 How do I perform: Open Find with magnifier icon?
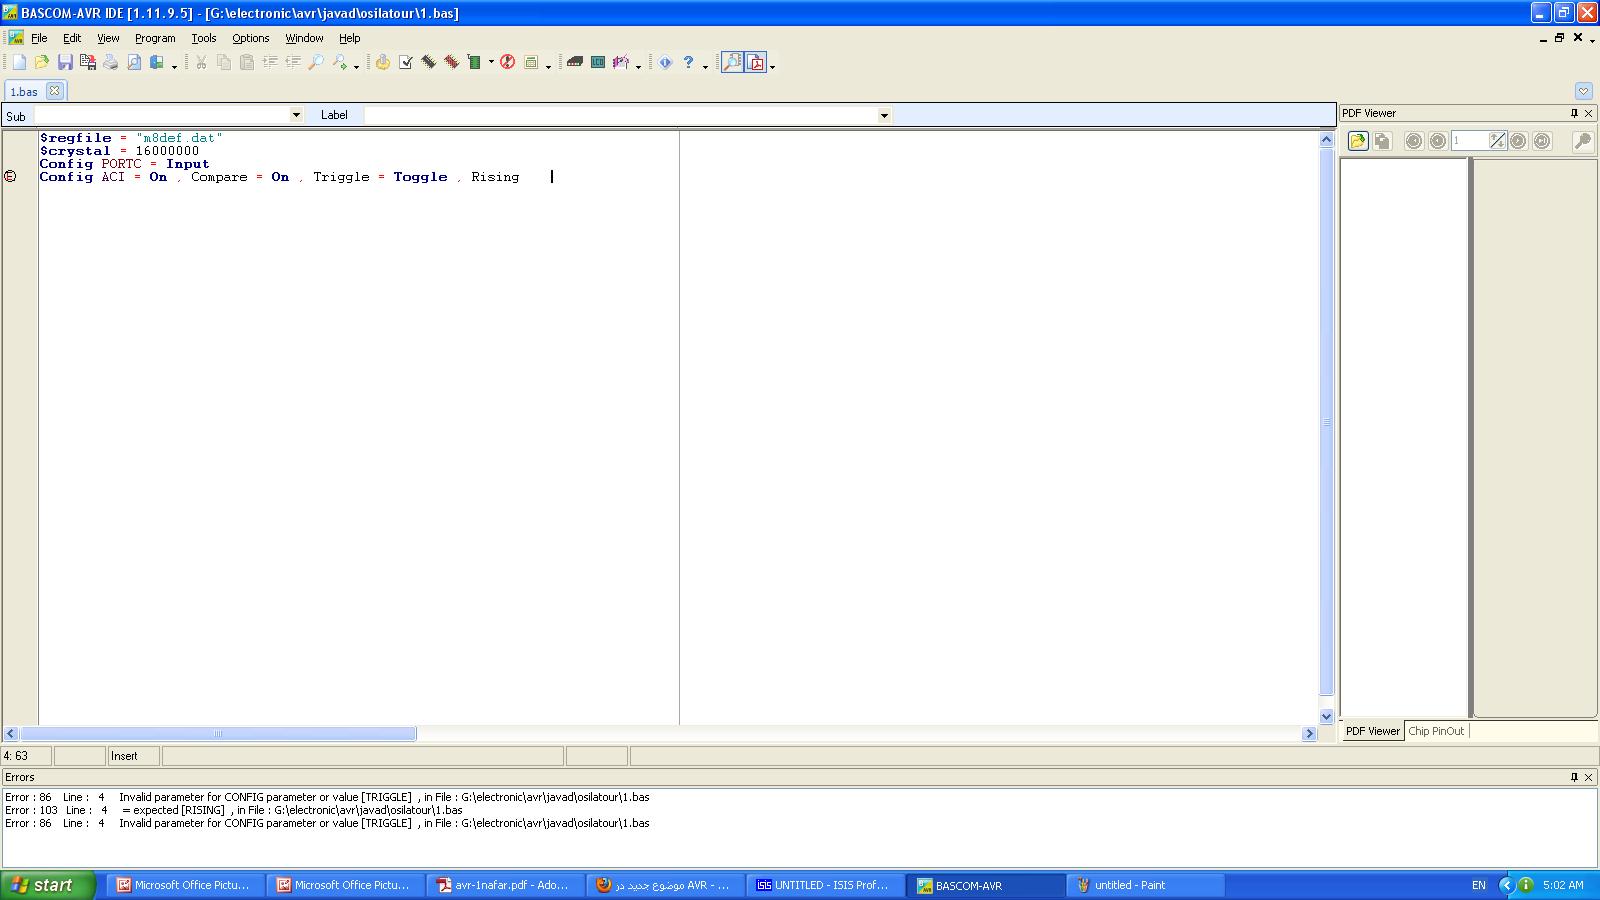click(316, 62)
